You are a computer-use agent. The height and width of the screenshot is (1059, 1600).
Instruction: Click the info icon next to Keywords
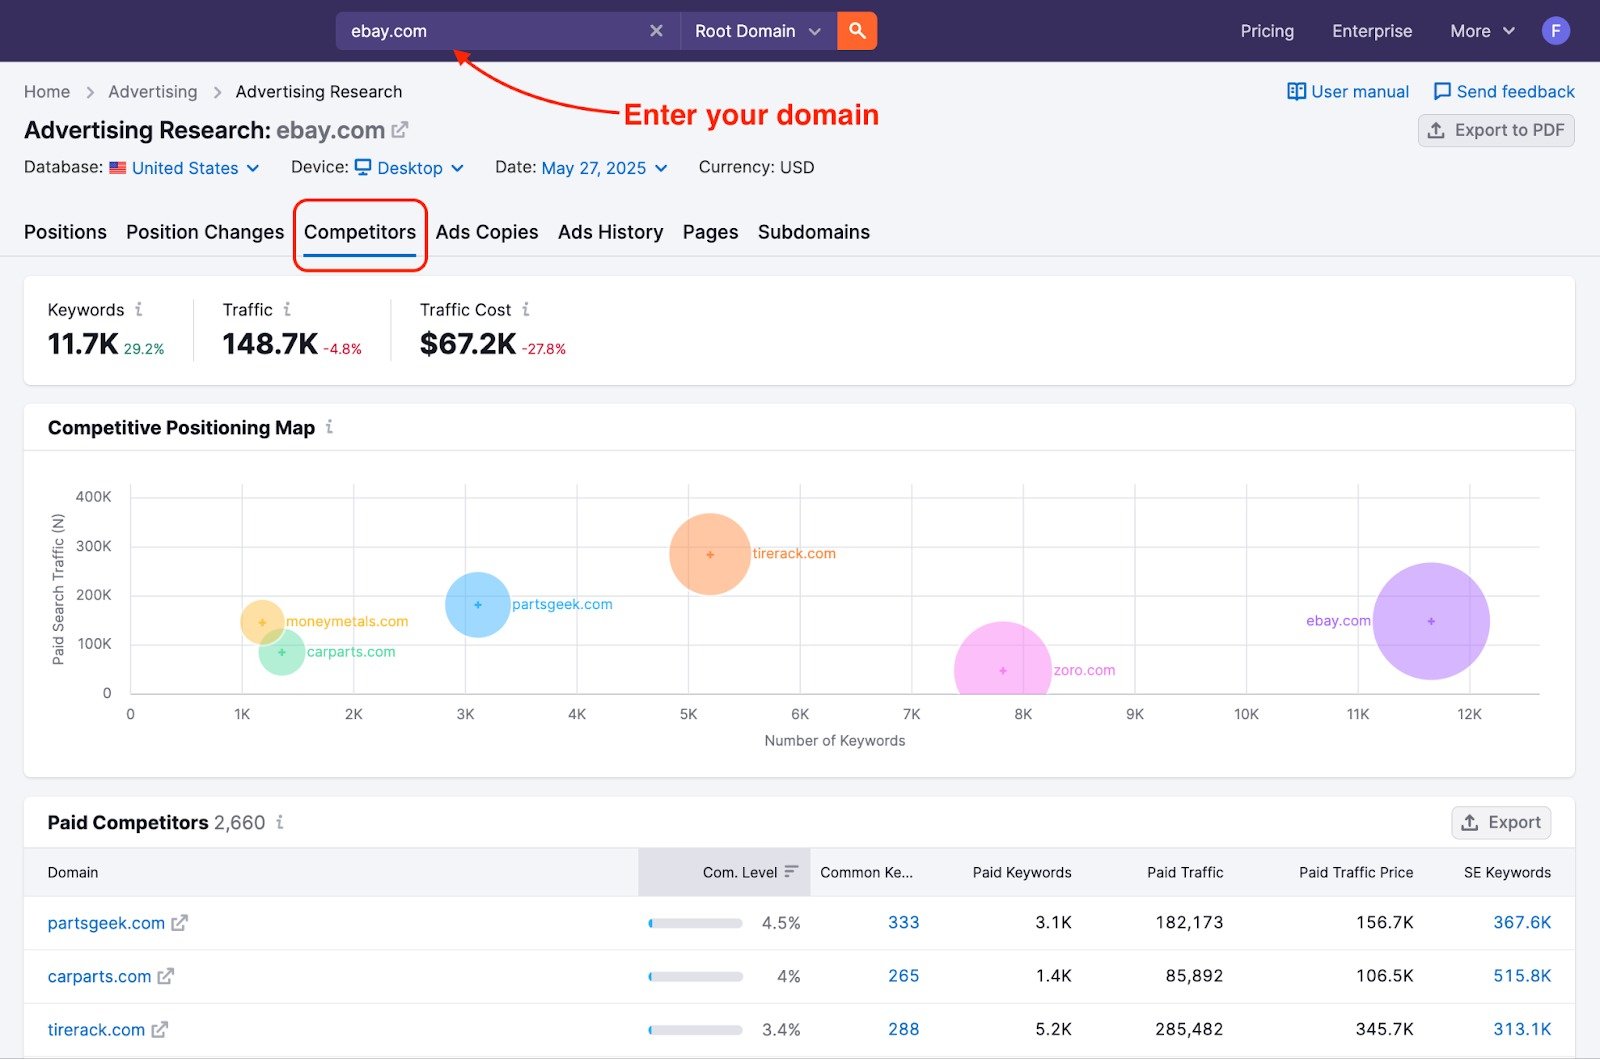tap(139, 310)
